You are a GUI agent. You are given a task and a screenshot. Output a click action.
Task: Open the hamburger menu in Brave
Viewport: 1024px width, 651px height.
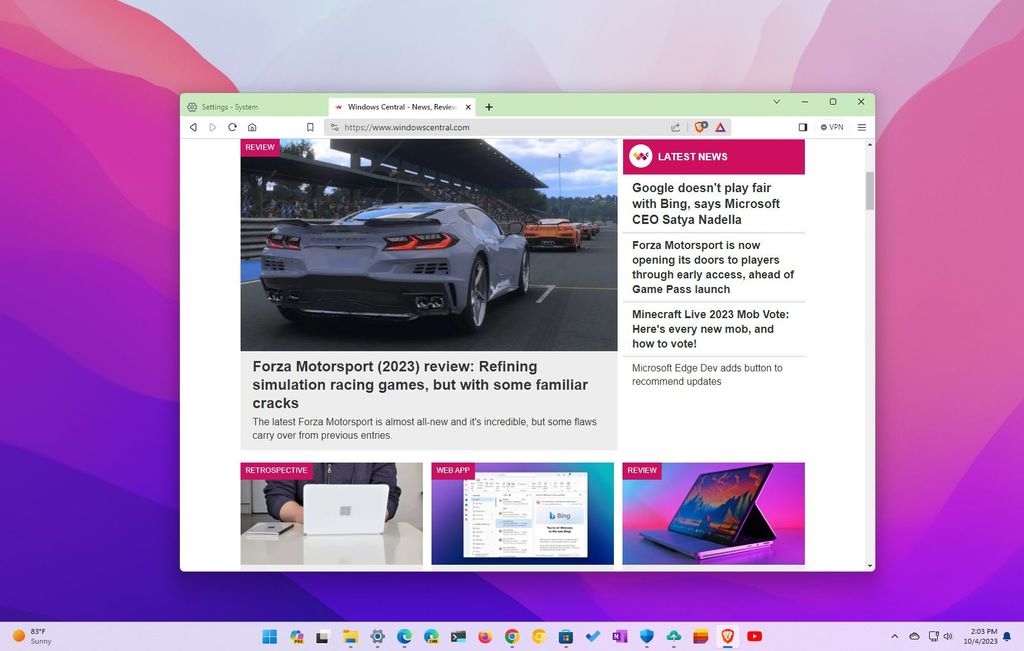tap(861, 127)
